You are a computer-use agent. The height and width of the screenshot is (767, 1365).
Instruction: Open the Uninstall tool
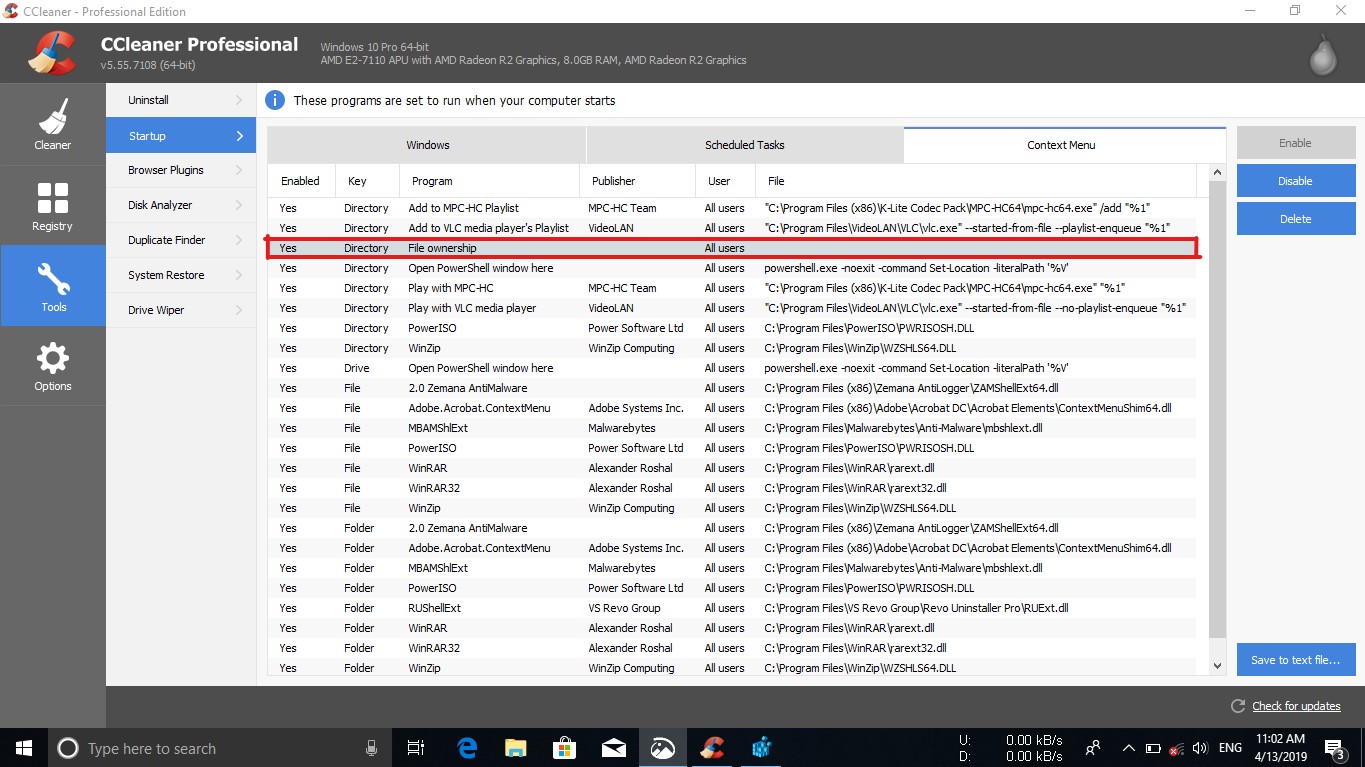181,100
